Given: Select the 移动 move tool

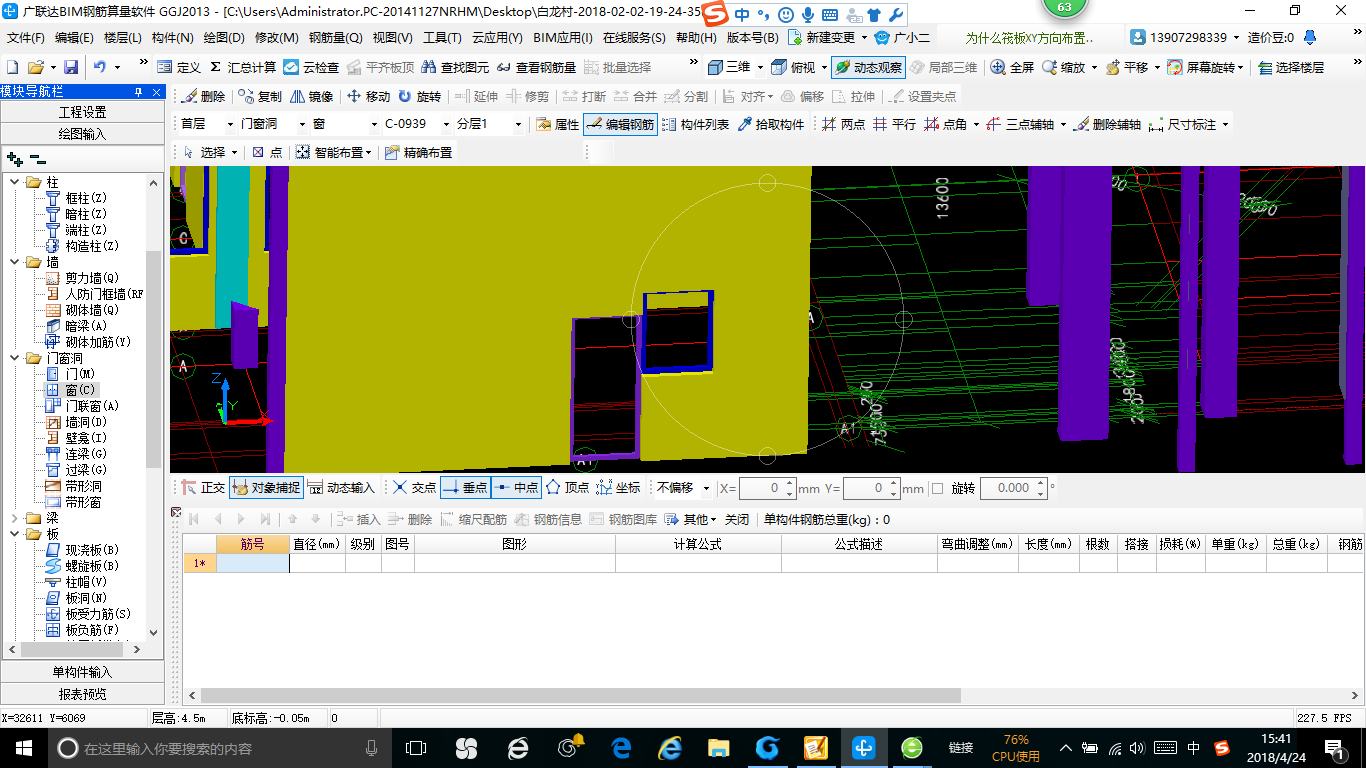Looking at the screenshot, I should pos(368,96).
